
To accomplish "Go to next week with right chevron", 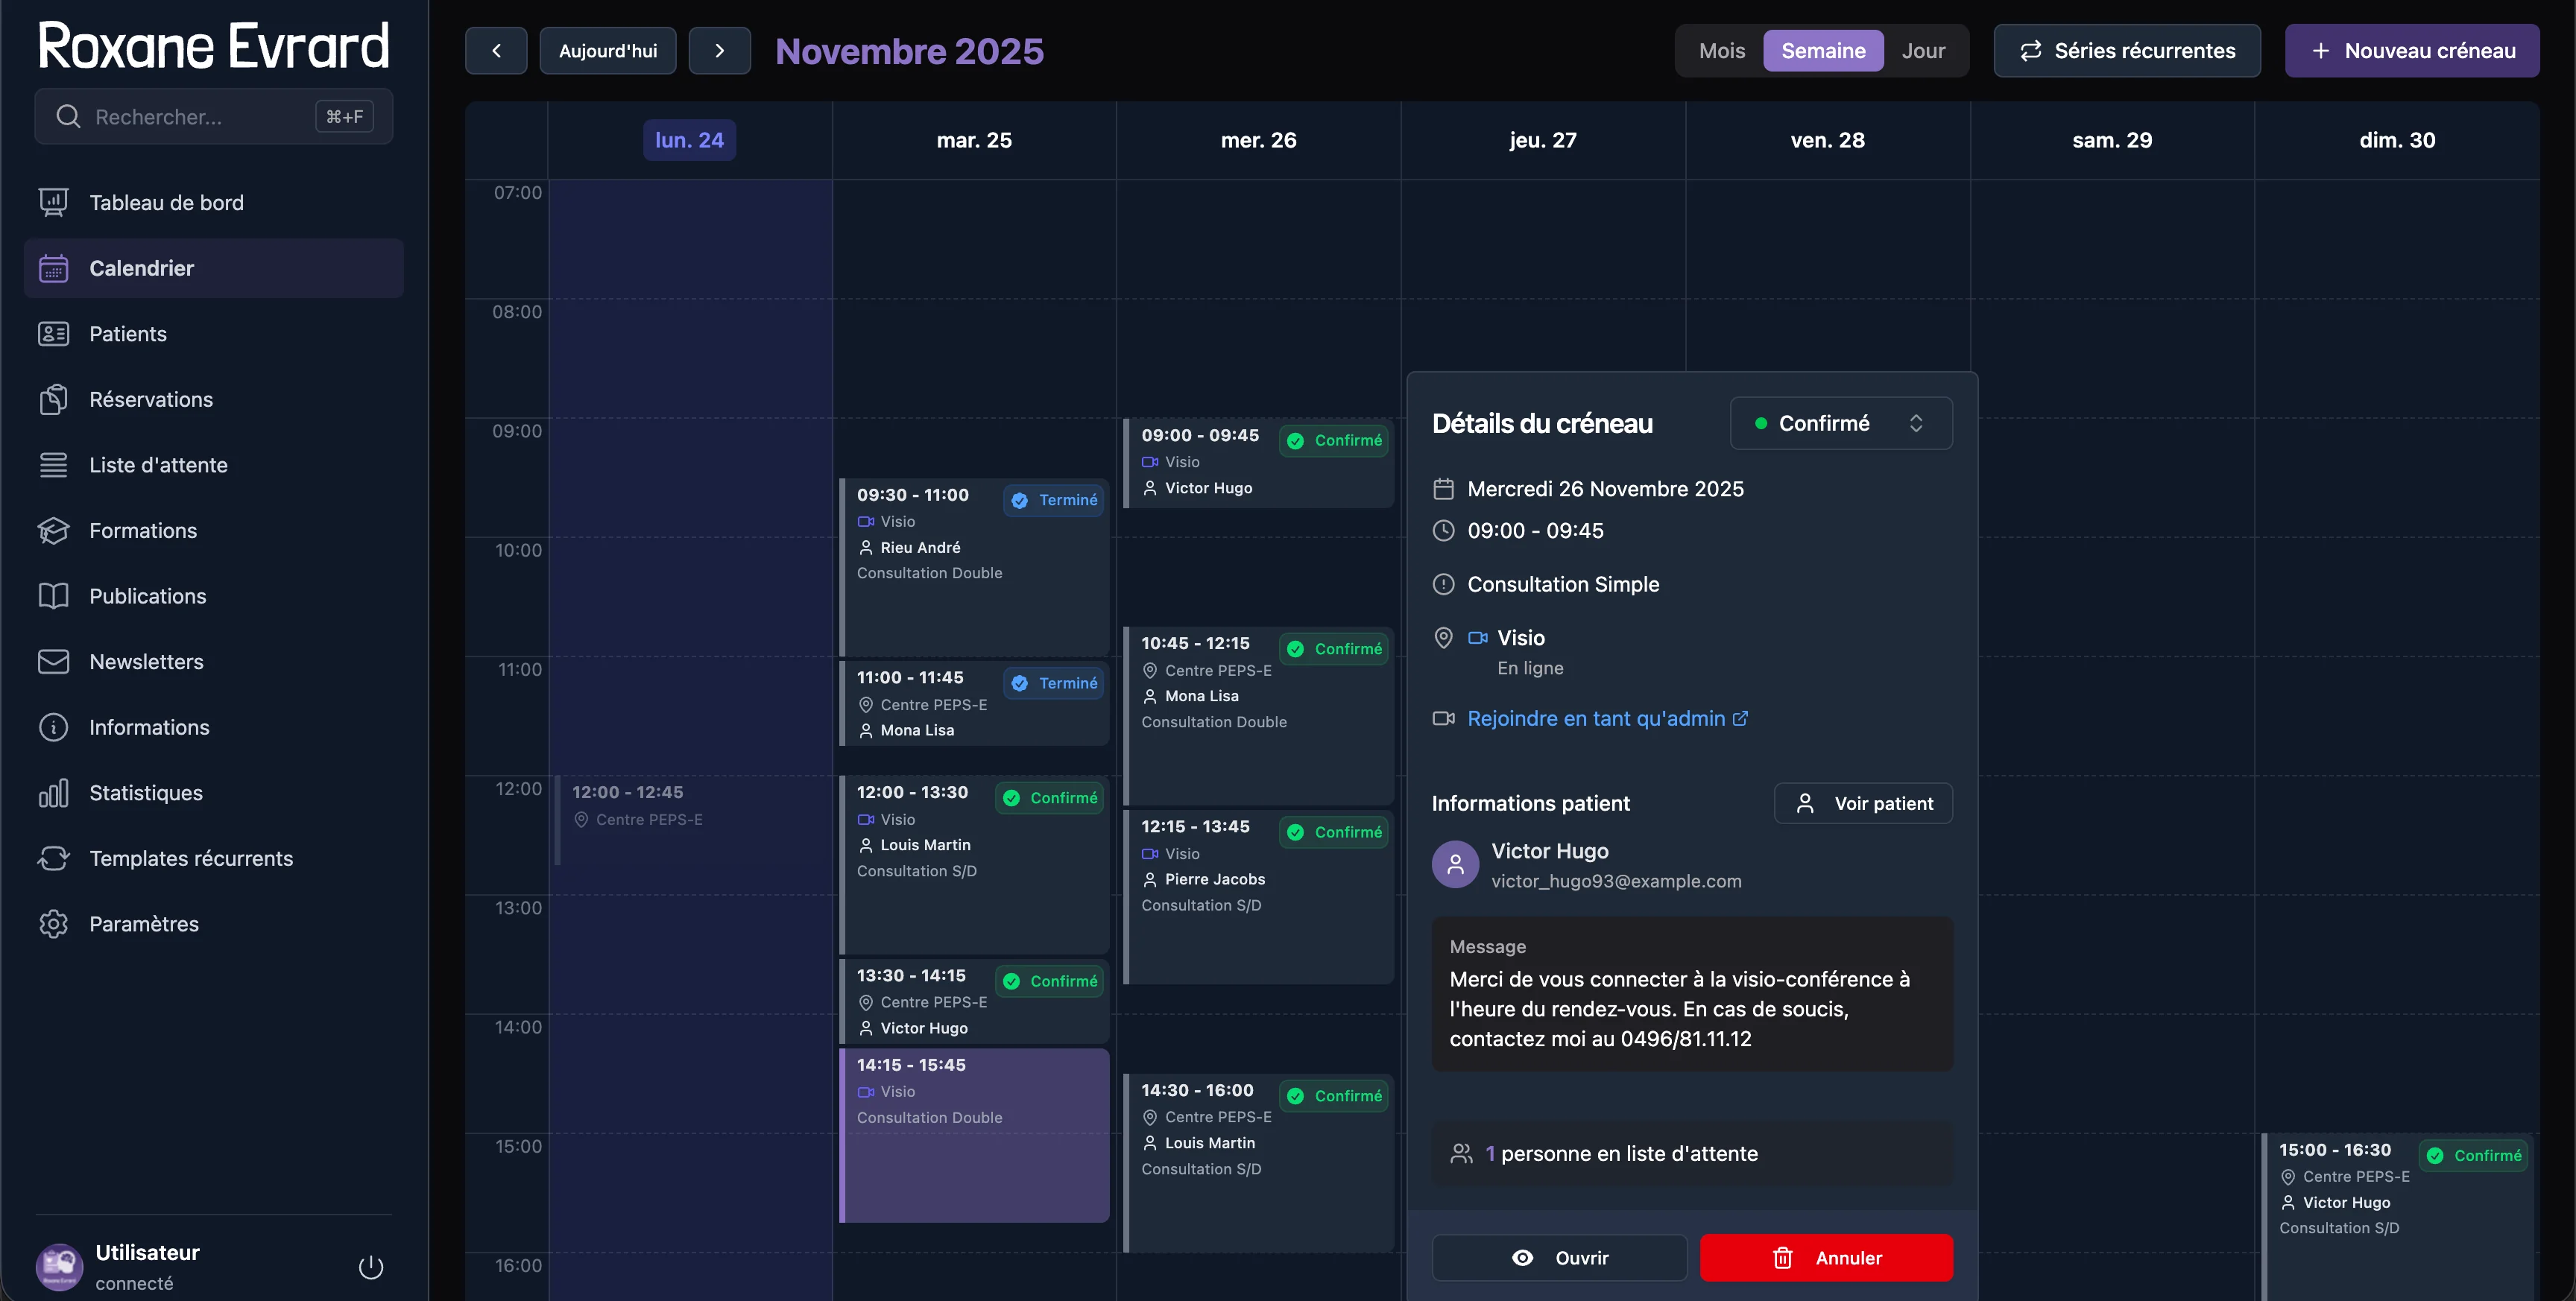I will click(x=720, y=50).
